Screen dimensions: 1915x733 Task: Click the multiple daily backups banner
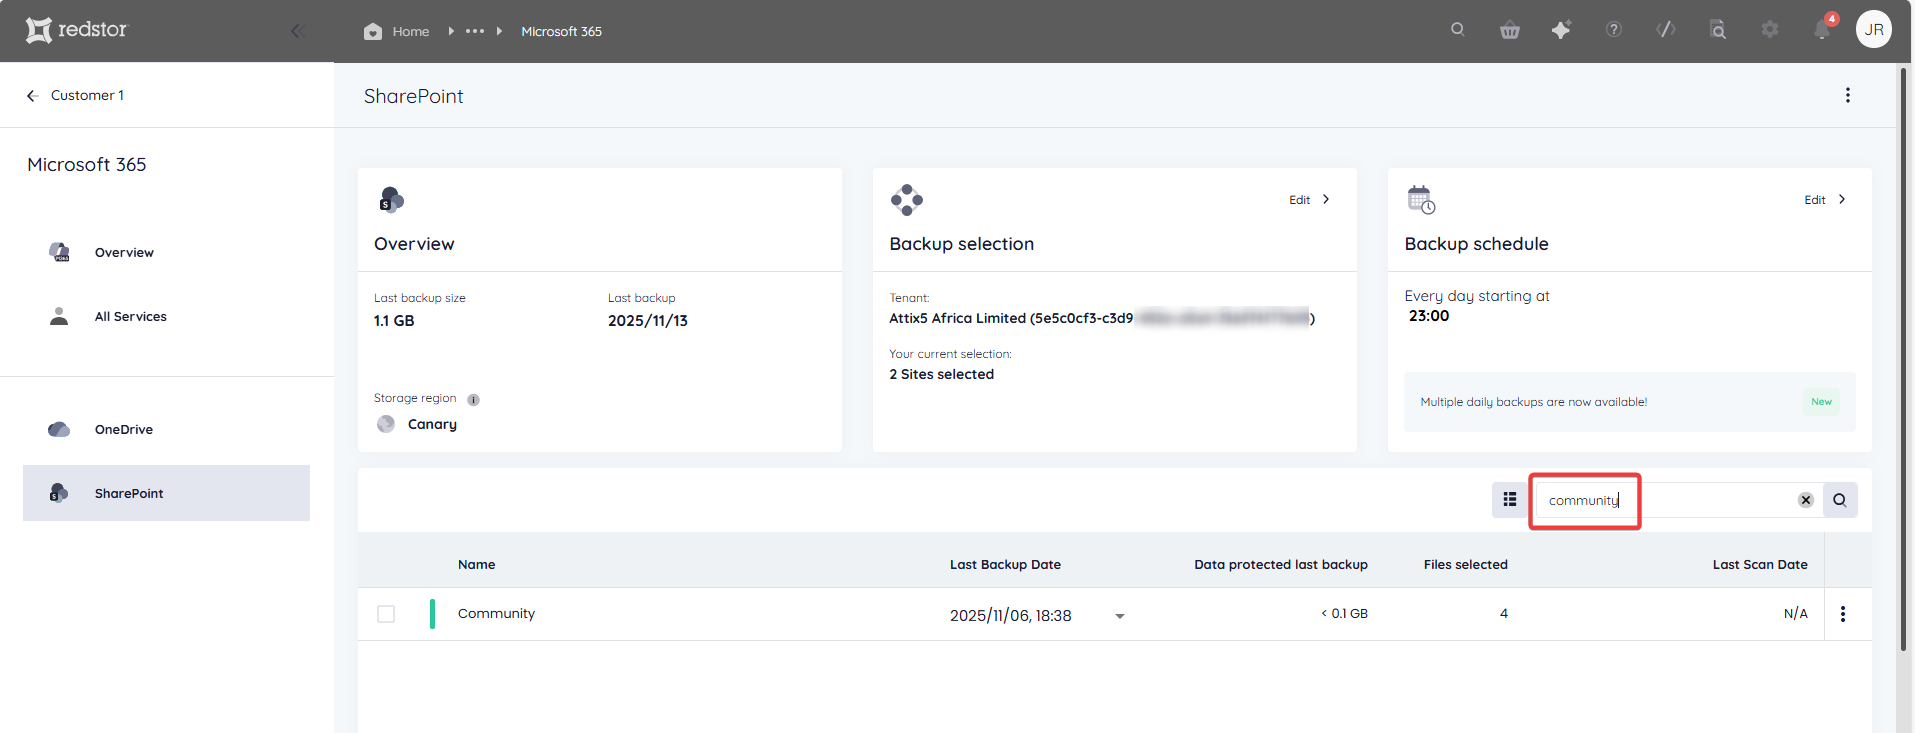pos(1629,402)
